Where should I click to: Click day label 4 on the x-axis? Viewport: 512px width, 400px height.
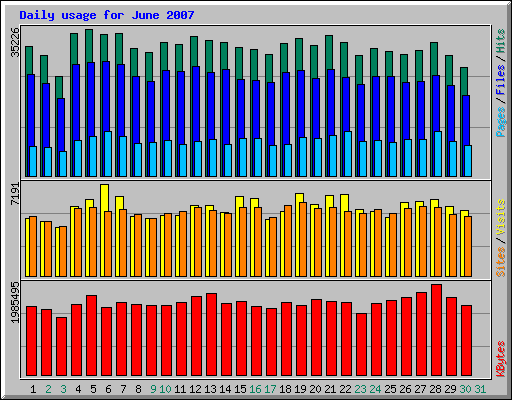pos(78,389)
